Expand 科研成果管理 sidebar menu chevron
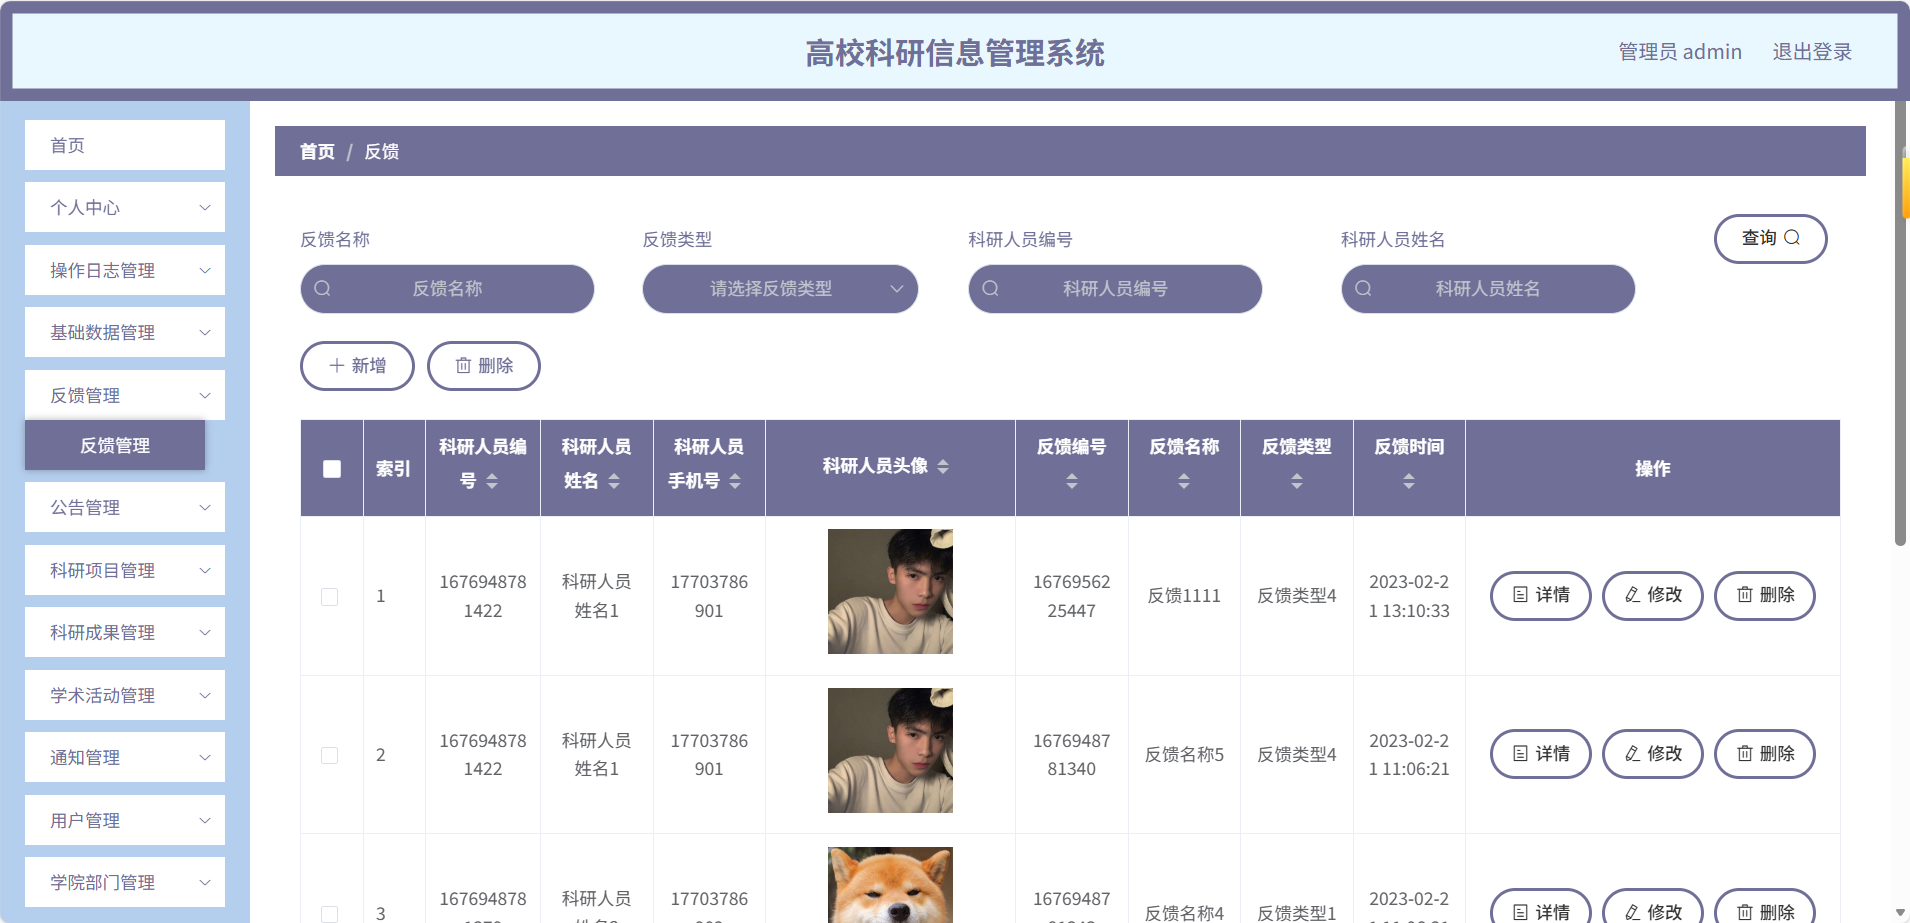The width and height of the screenshot is (1910, 923). point(205,633)
